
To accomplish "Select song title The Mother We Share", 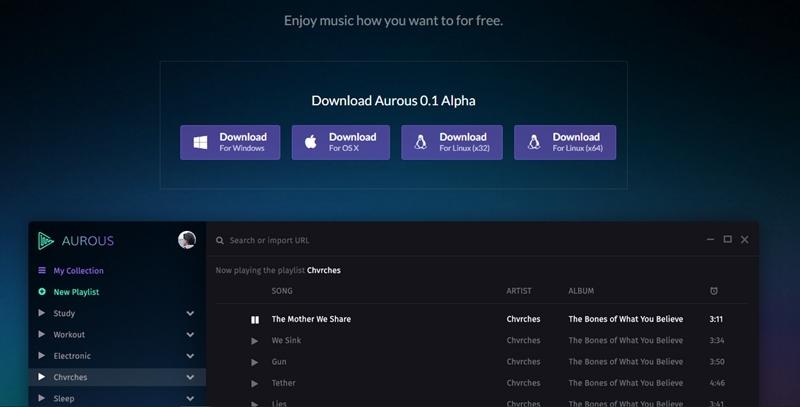I will (311, 319).
